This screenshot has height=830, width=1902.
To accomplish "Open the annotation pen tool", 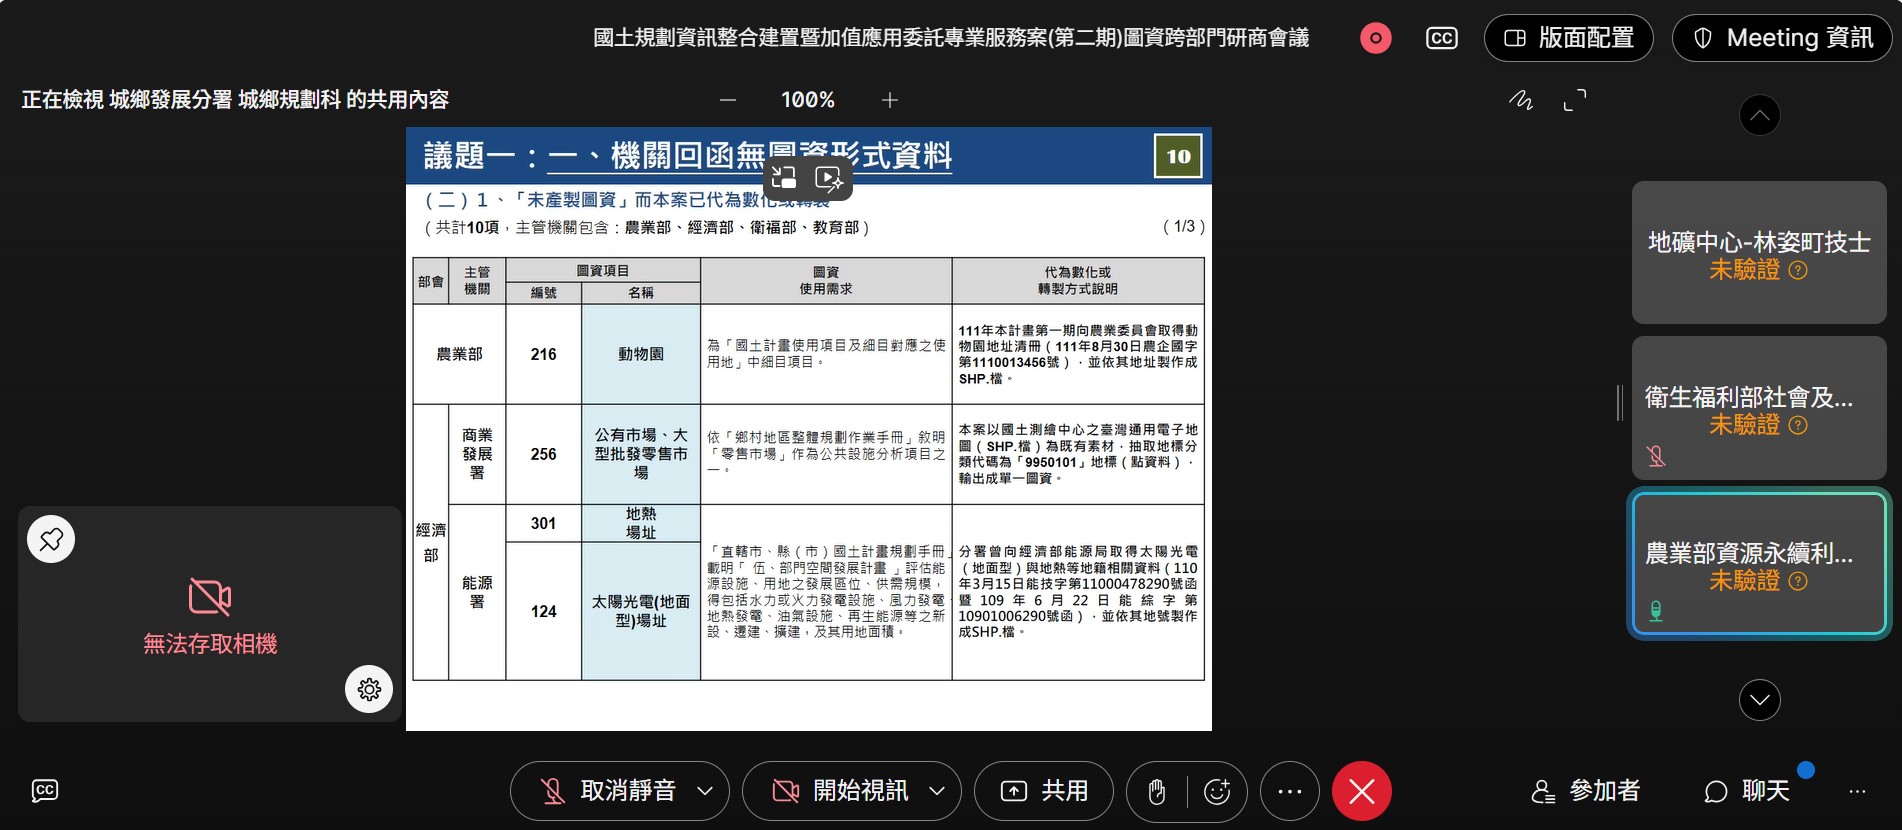I will (x=1520, y=100).
